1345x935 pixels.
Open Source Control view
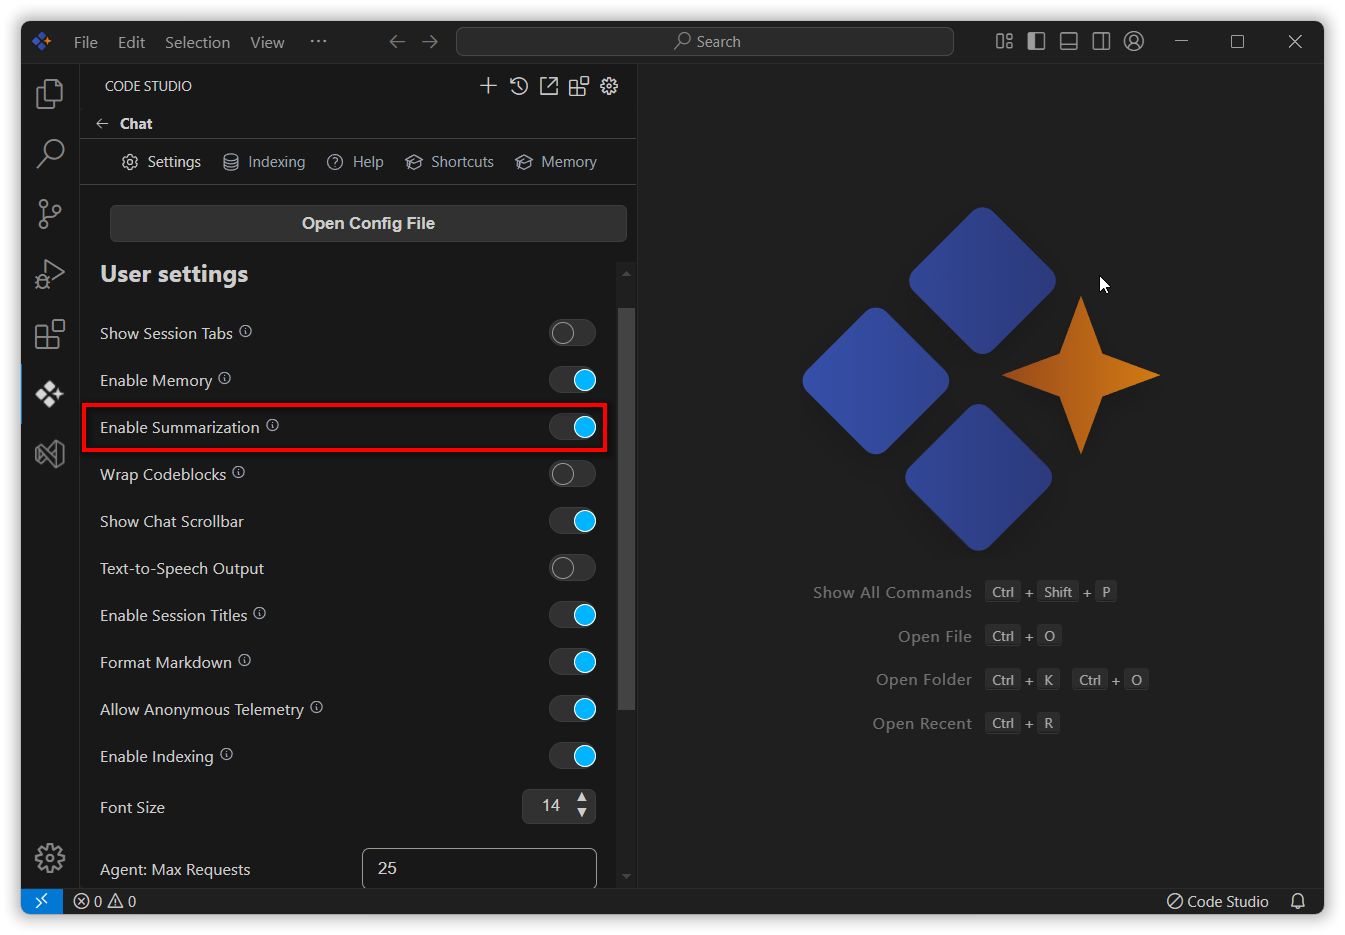pos(49,214)
